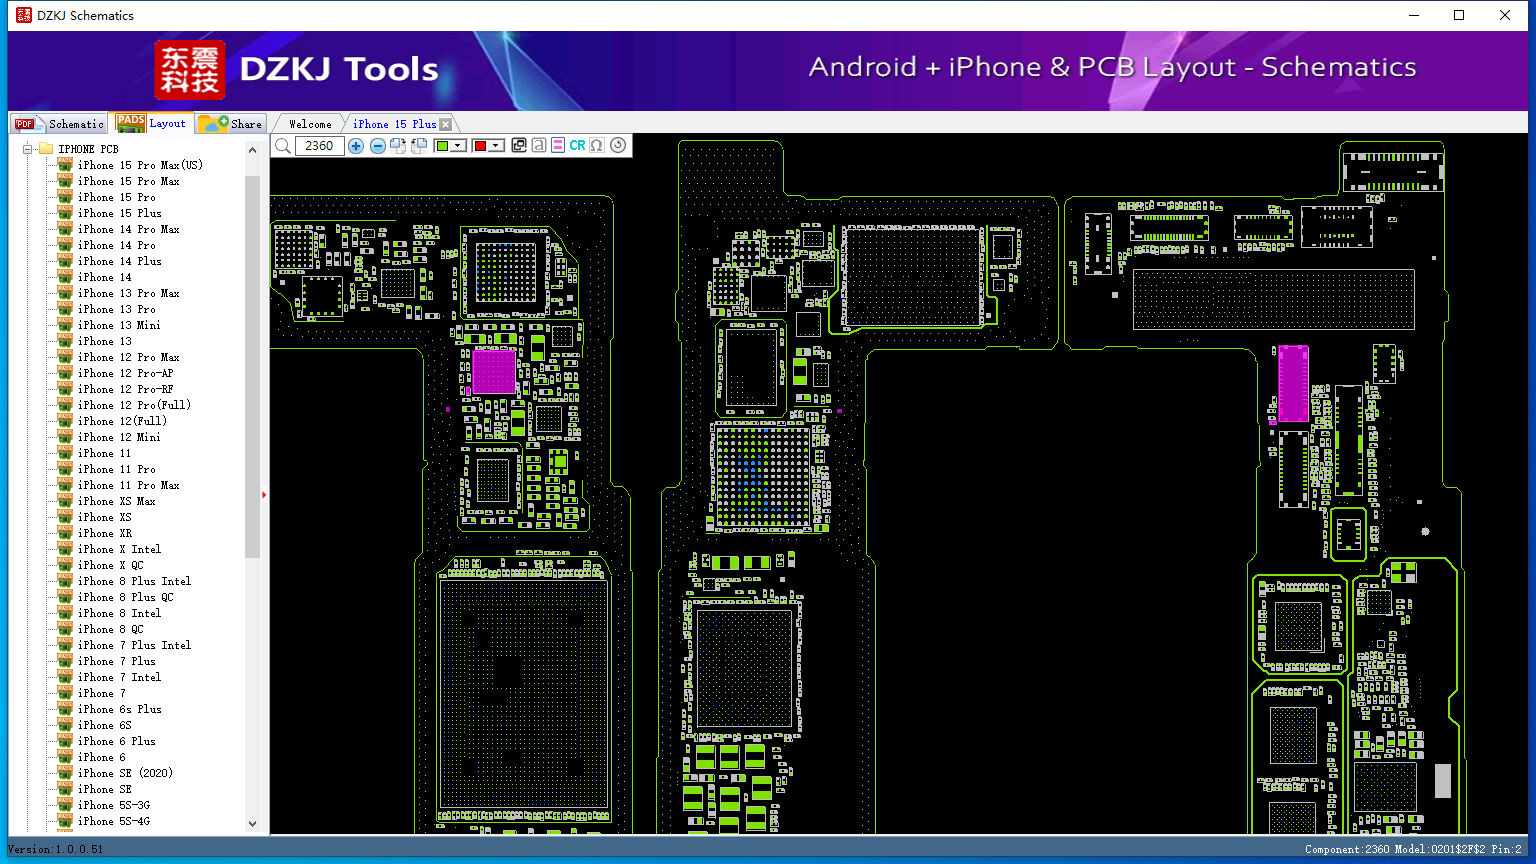
Task: Click the search magnifier icon in the layout toolbar
Action: (x=283, y=146)
